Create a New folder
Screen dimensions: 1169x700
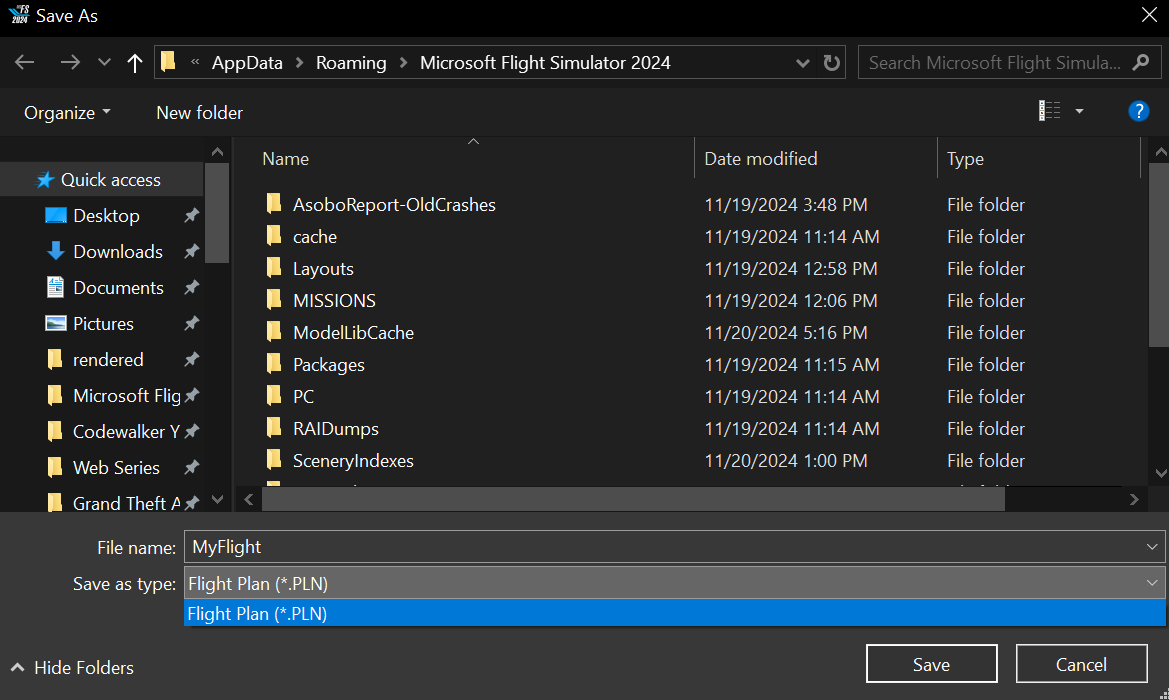199,113
